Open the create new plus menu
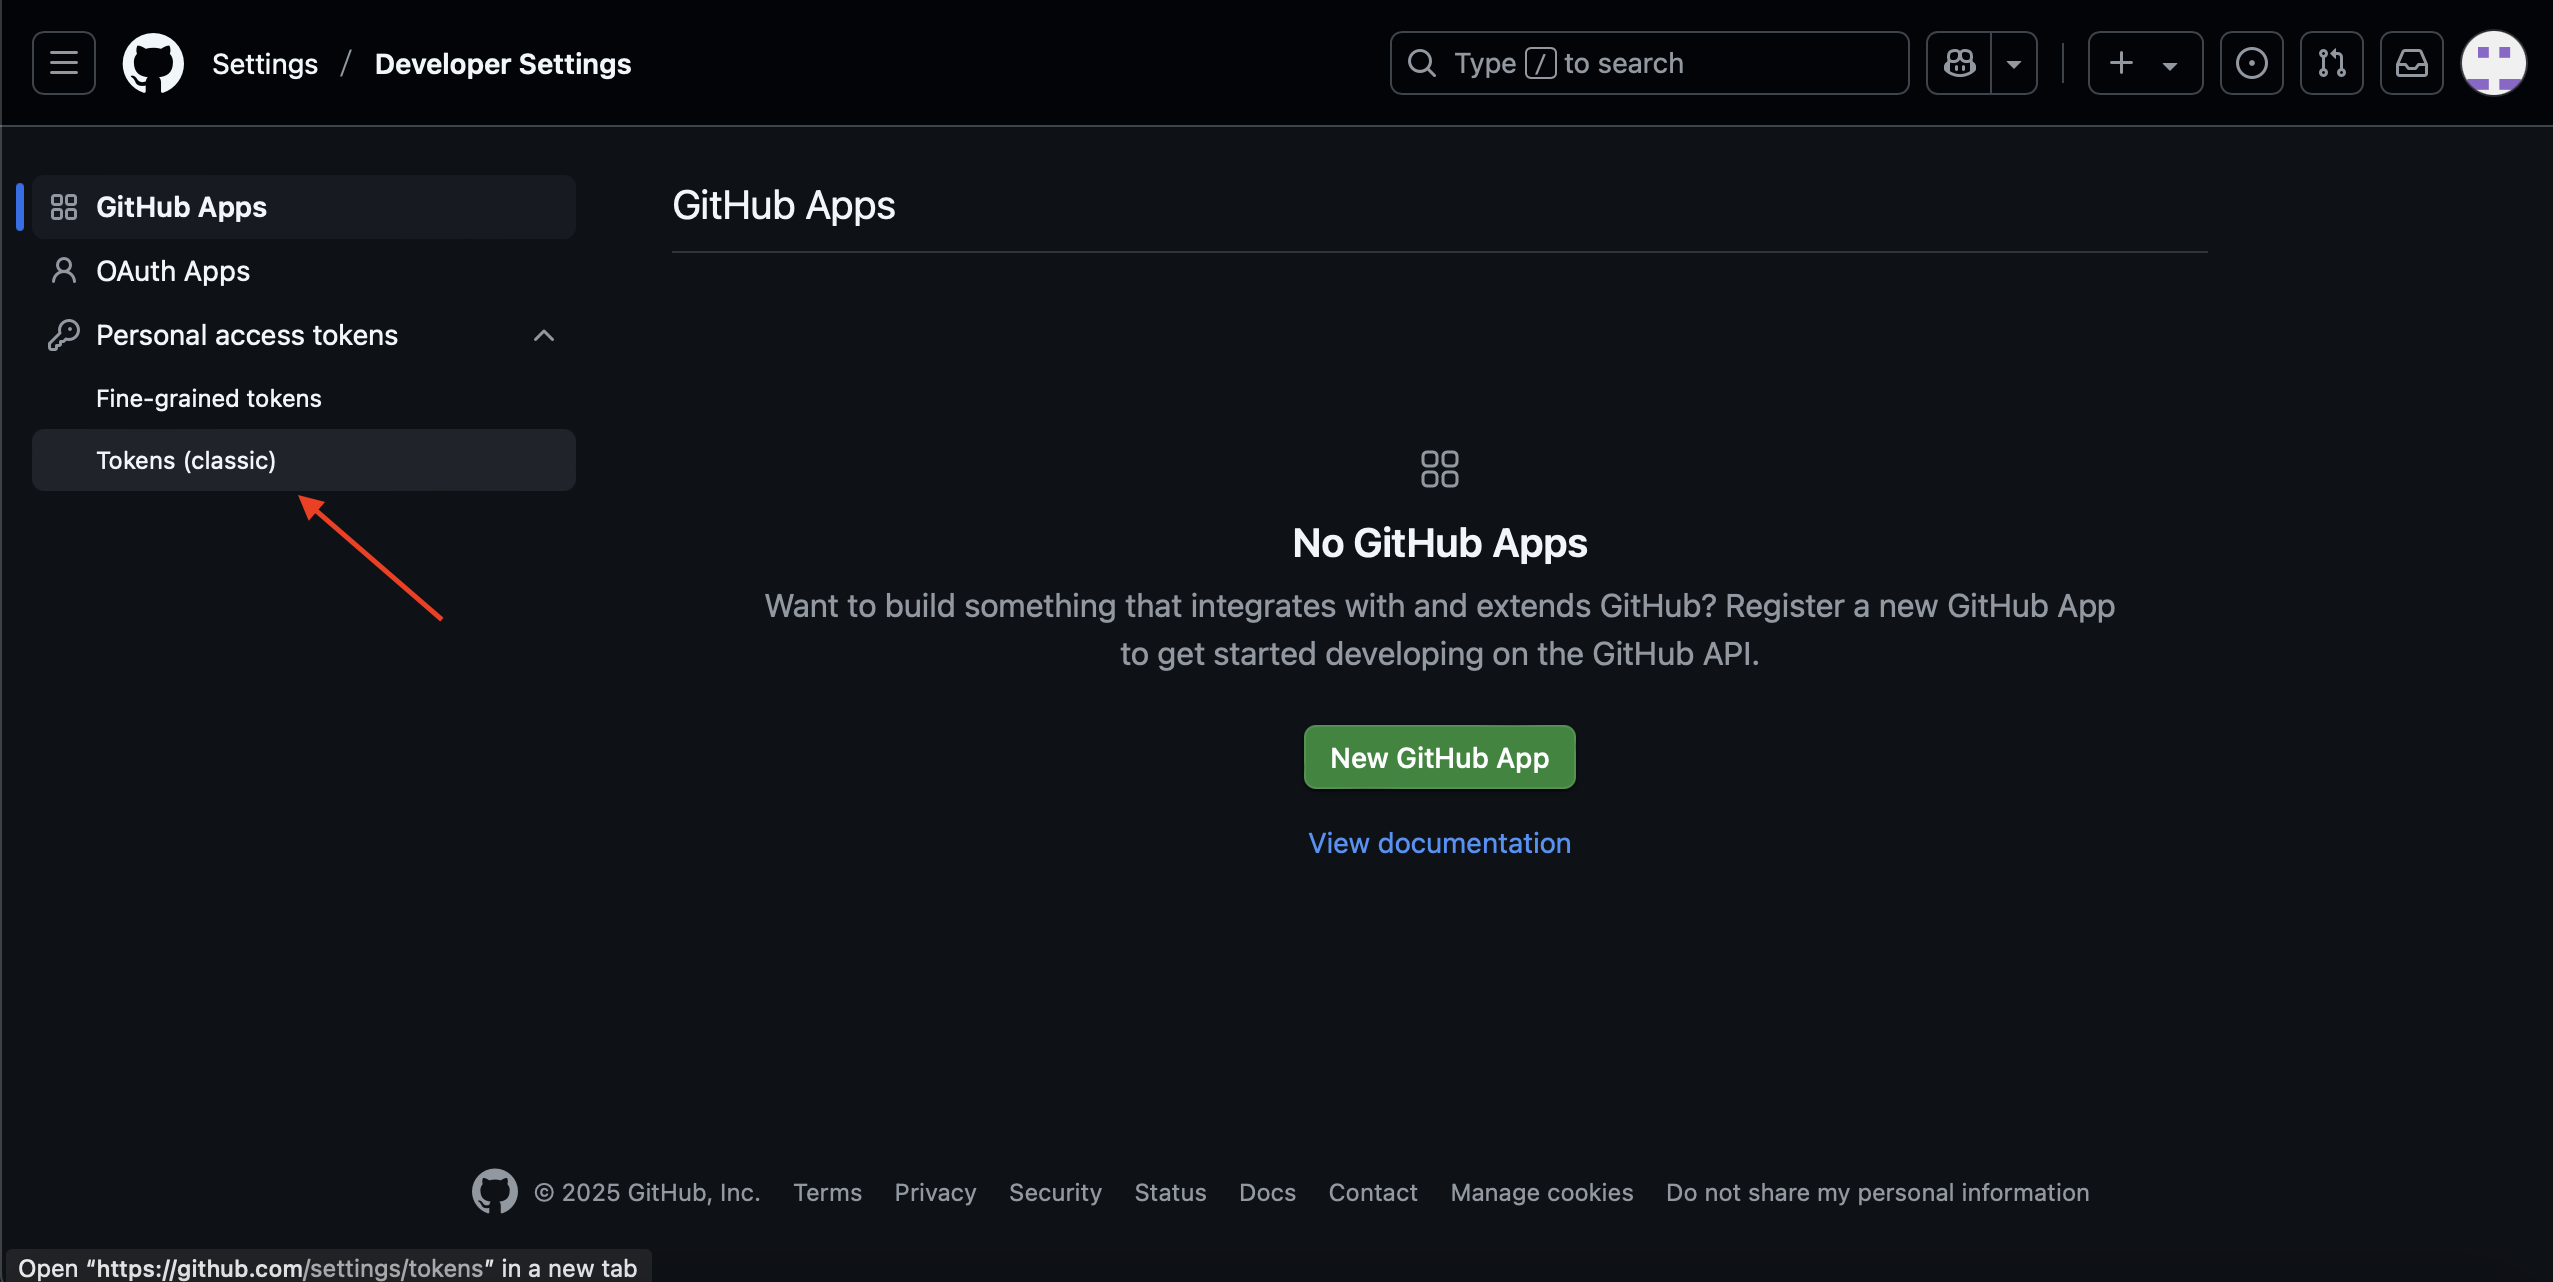 2145,63
